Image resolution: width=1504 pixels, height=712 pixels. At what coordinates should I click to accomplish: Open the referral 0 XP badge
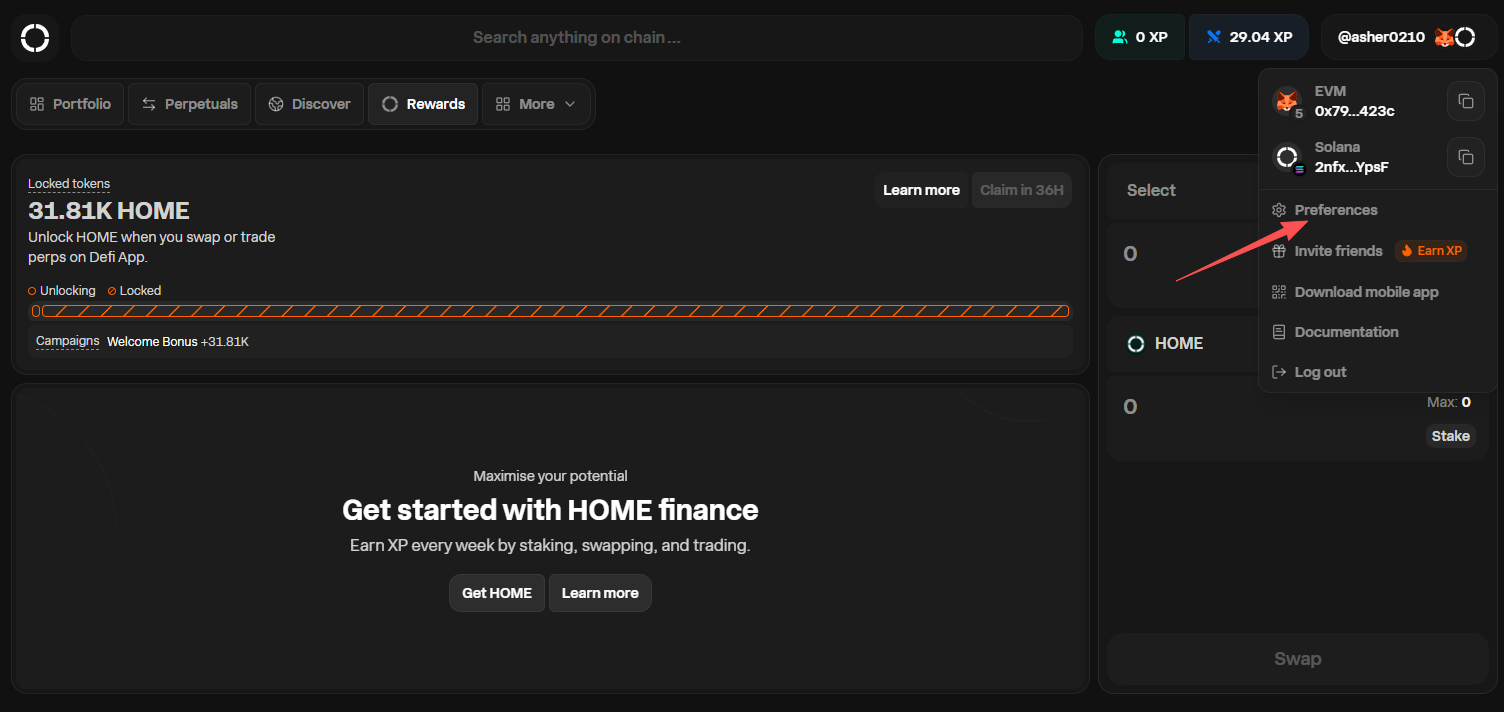pos(1139,38)
